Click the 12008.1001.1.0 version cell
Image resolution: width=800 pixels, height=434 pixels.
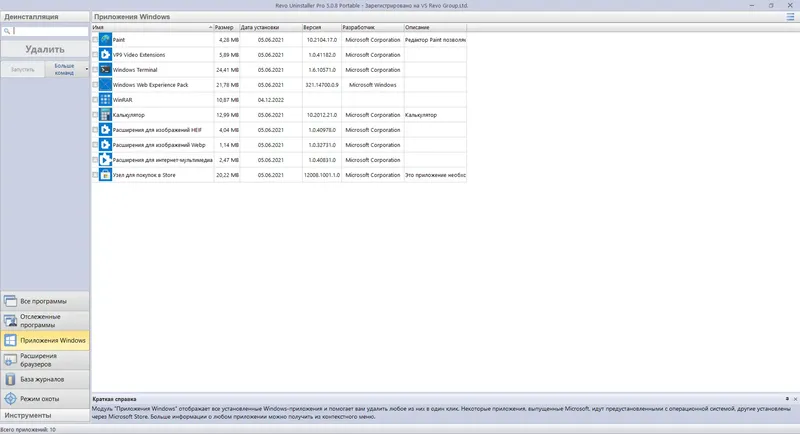[321, 175]
